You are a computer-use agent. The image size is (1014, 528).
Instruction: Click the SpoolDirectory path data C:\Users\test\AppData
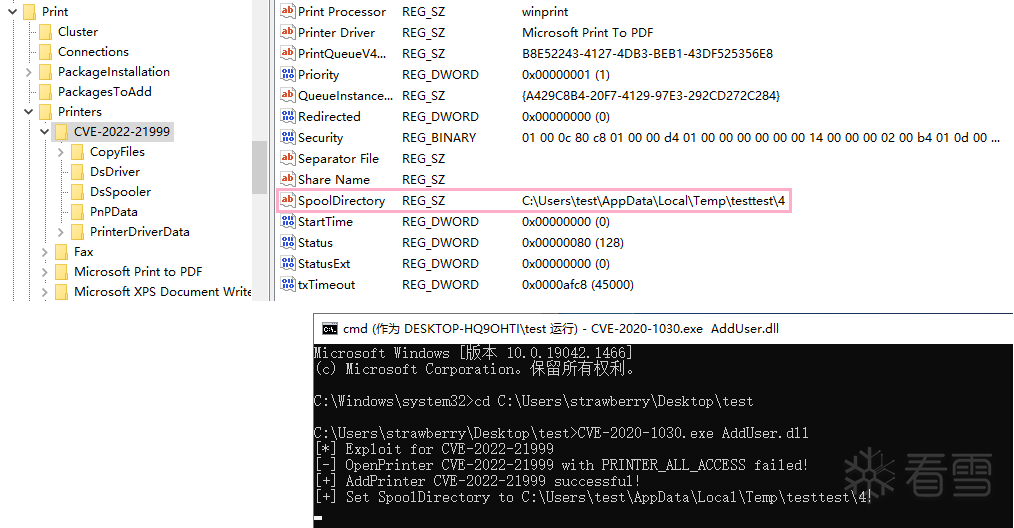[653, 201]
